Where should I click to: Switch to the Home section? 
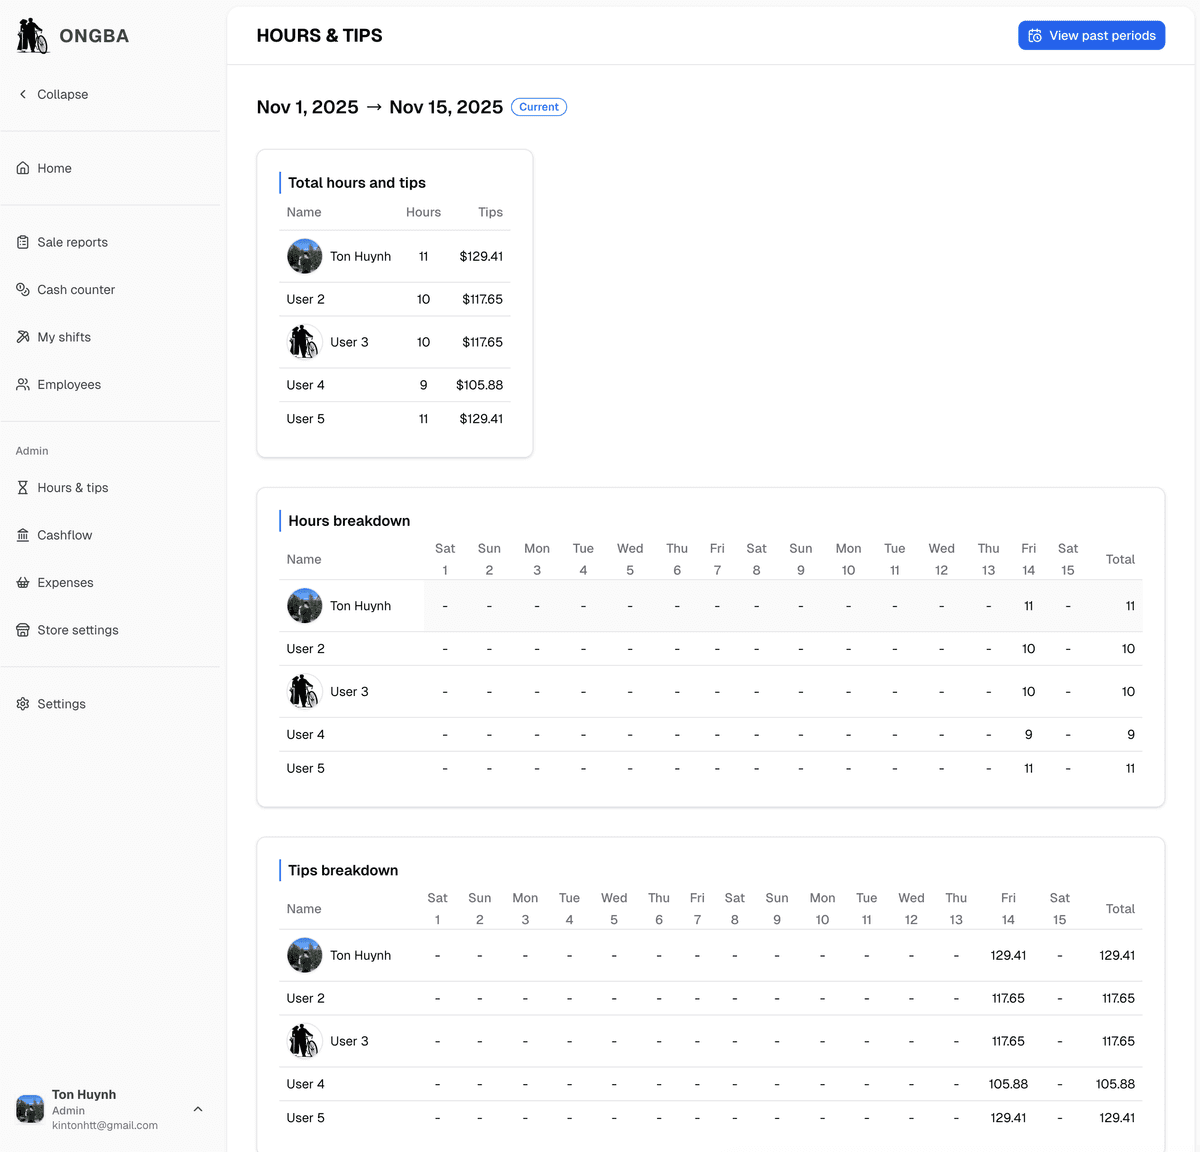click(x=53, y=168)
